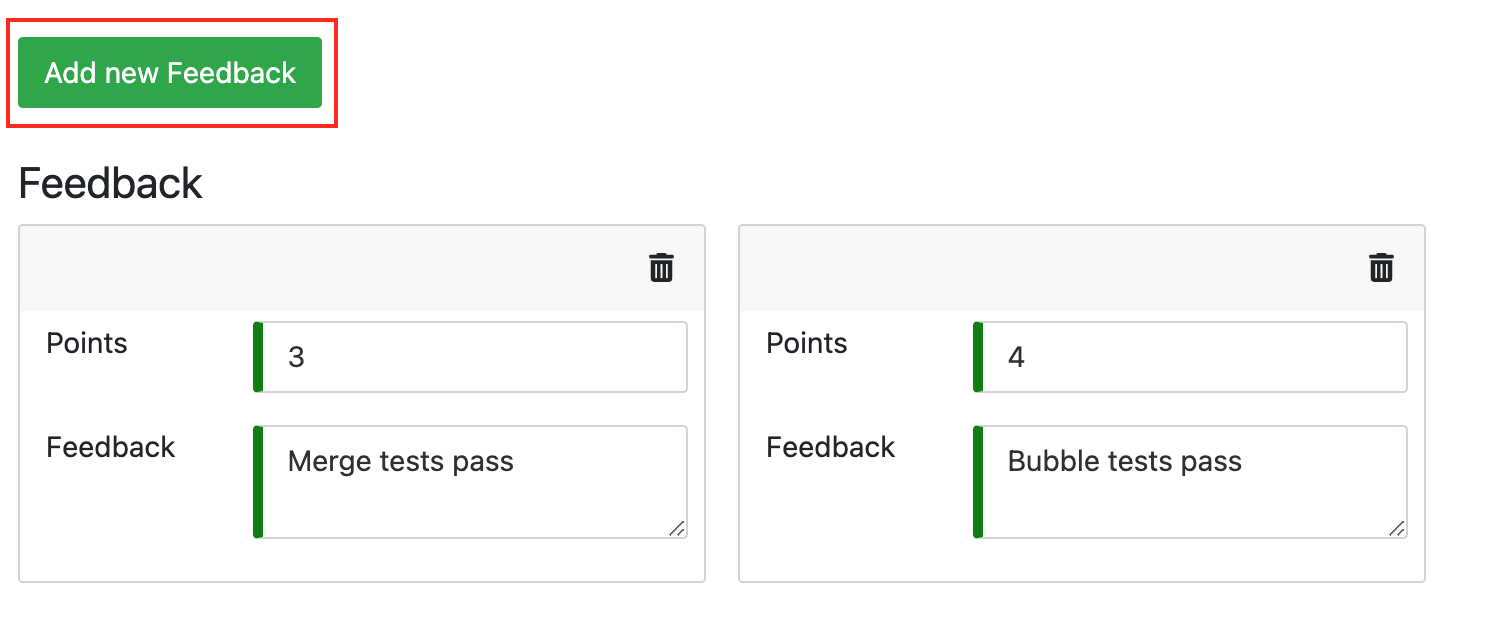Click green bar beside Merge tests pass textarea

258,482
